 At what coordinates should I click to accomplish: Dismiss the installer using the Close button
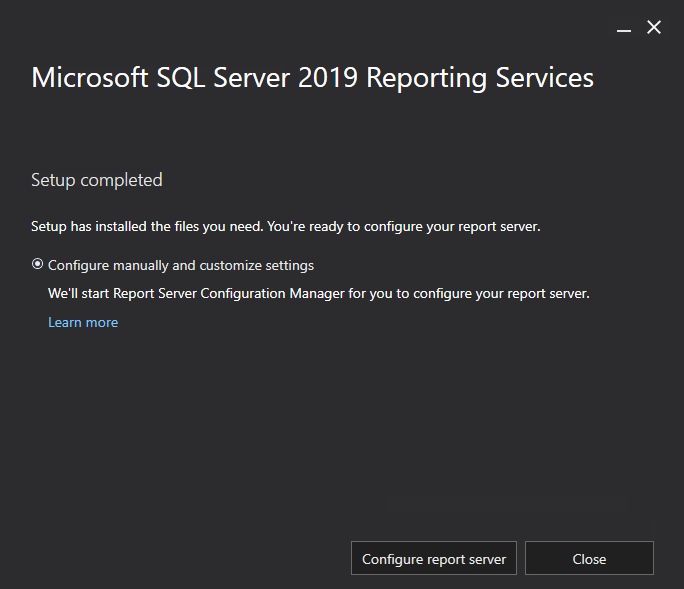click(x=589, y=558)
